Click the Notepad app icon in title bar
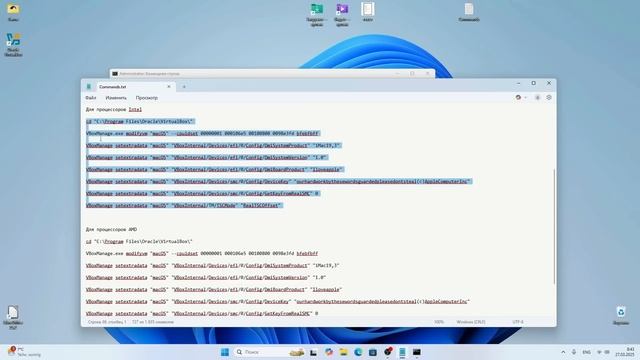 [89, 87]
